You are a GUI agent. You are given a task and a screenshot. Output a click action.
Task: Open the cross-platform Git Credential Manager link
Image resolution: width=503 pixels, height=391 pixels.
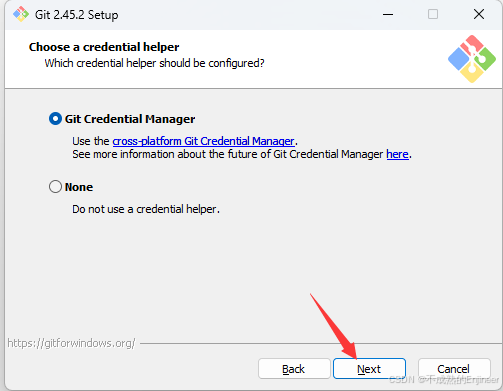pos(203,141)
